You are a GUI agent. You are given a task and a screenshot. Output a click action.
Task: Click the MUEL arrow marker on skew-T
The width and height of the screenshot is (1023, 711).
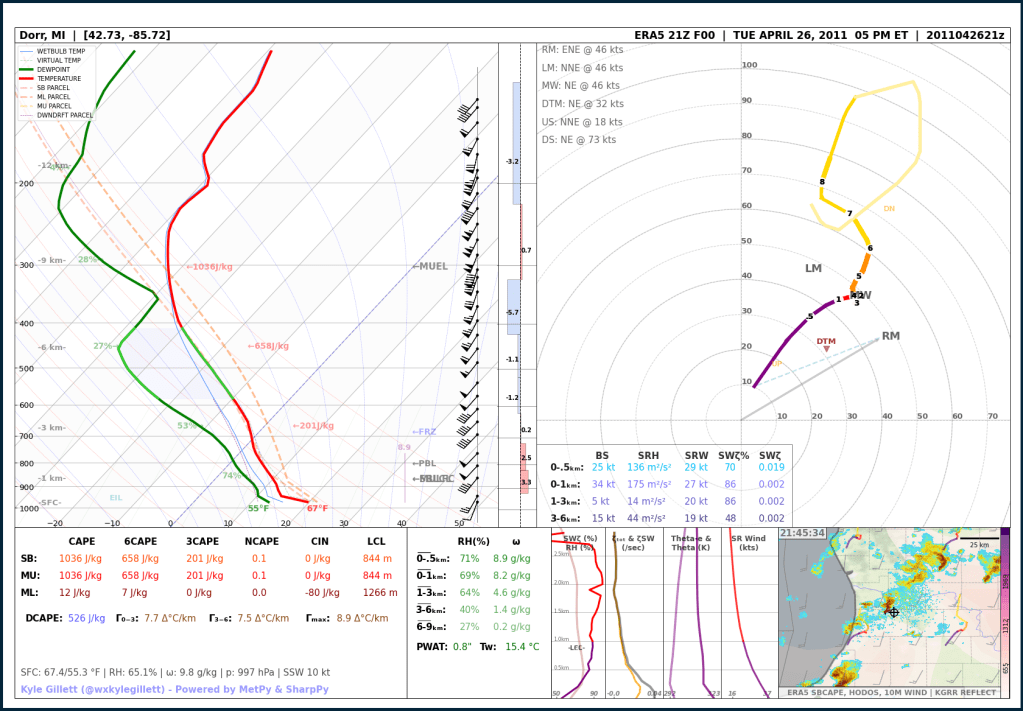[x=430, y=266]
